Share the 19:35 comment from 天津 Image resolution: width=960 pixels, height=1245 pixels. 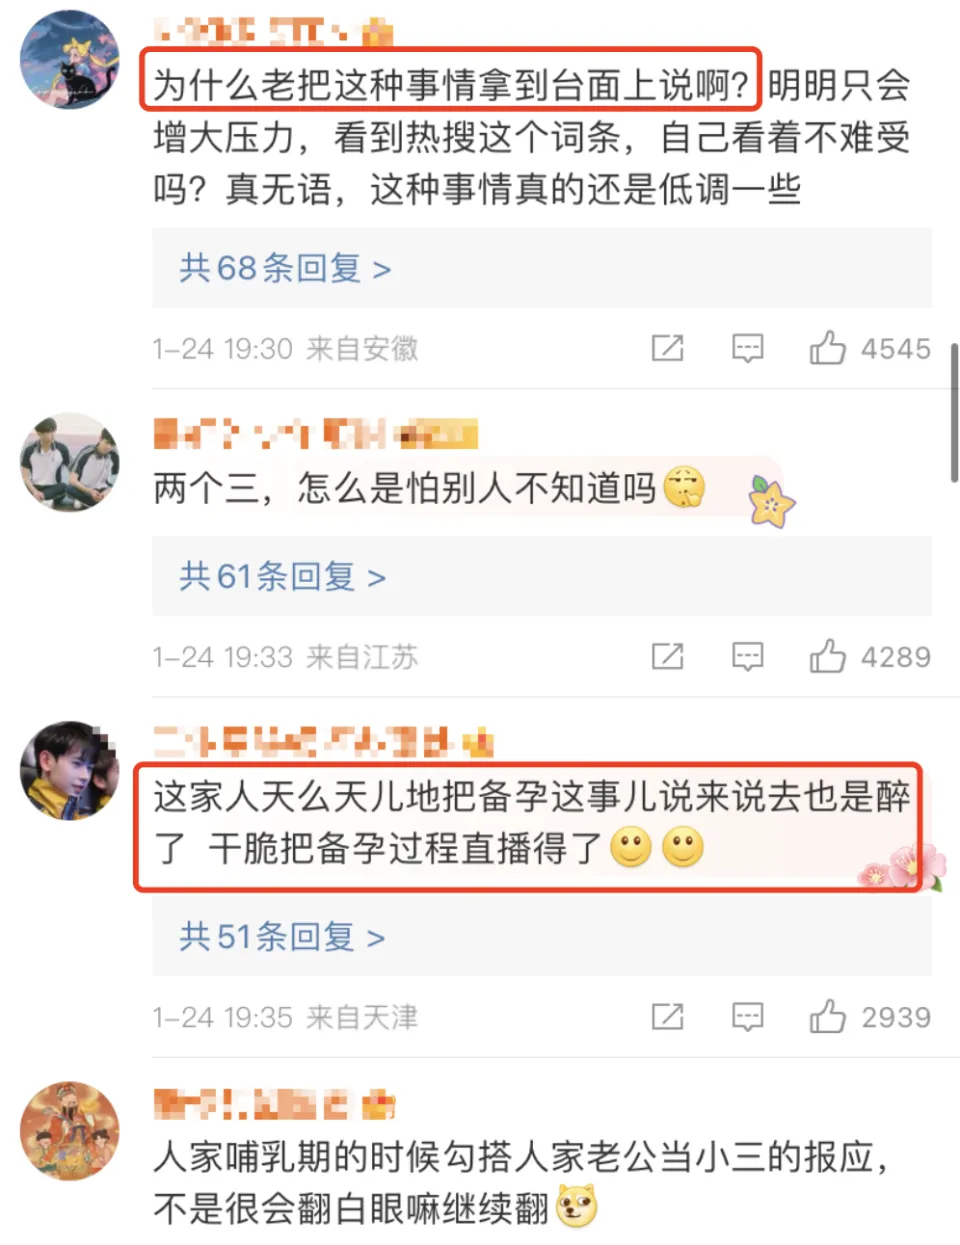(x=667, y=1016)
